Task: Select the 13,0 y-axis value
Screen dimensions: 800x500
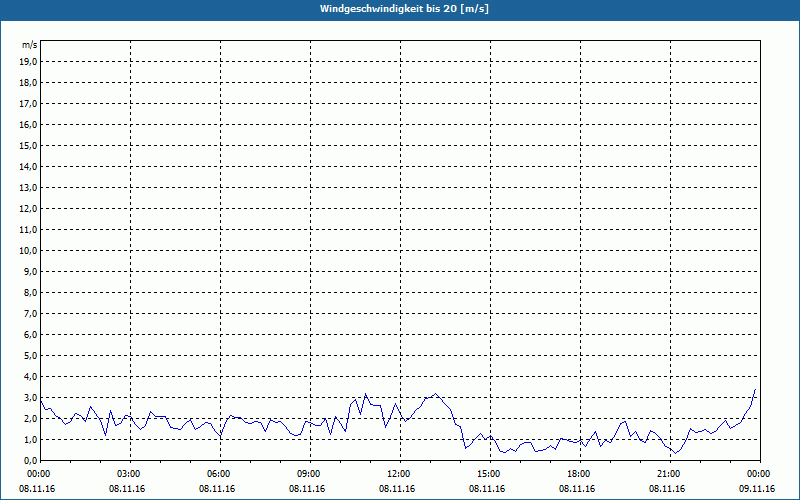Action: coord(28,187)
